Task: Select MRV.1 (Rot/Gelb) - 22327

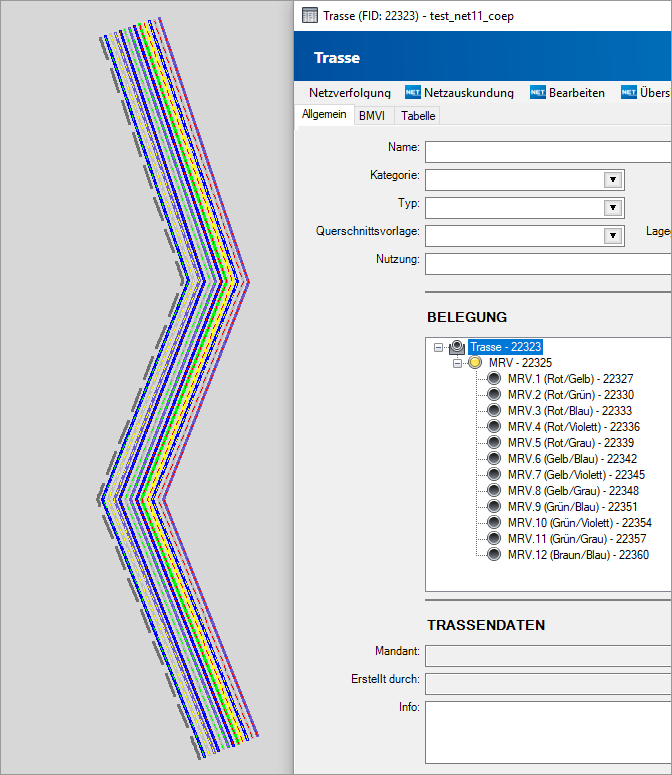Action: (570, 379)
